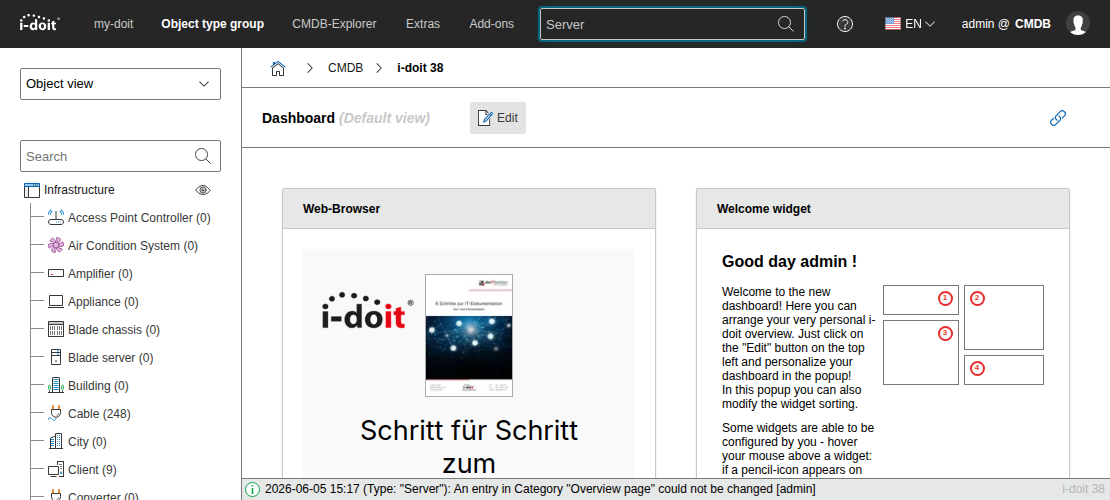
Task: Click the Blade chassis icon
Action: [x=56, y=329]
